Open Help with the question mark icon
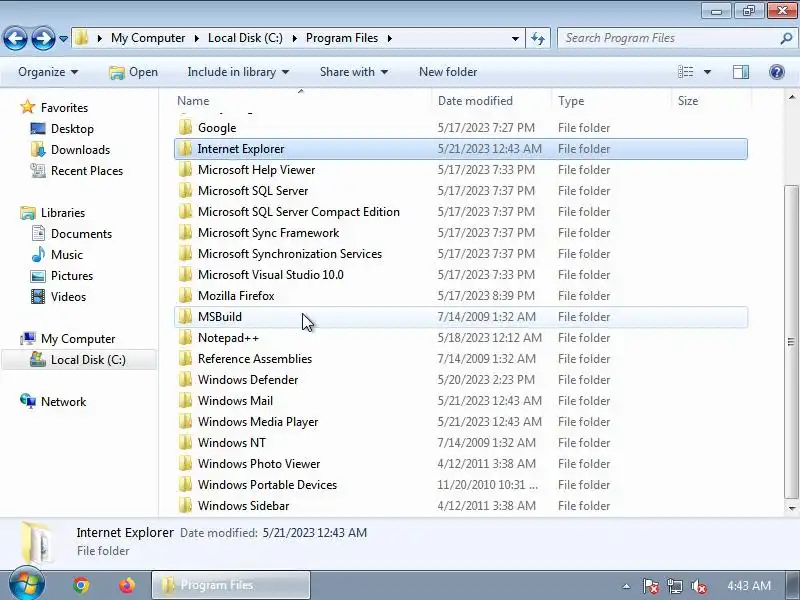Screen dimensions: 800x600 click(x=777, y=72)
